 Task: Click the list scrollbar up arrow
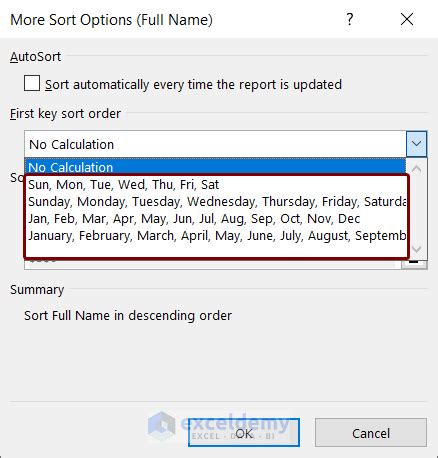(x=416, y=169)
